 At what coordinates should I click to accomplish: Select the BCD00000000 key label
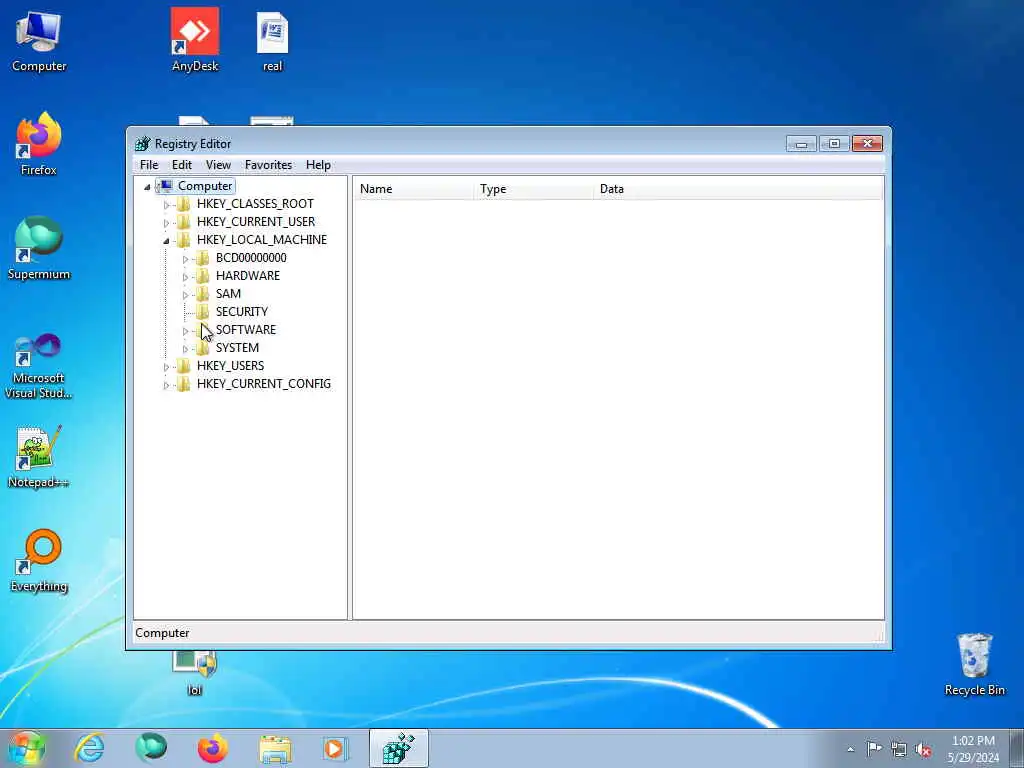pyautogui.click(x=251, y=258)
